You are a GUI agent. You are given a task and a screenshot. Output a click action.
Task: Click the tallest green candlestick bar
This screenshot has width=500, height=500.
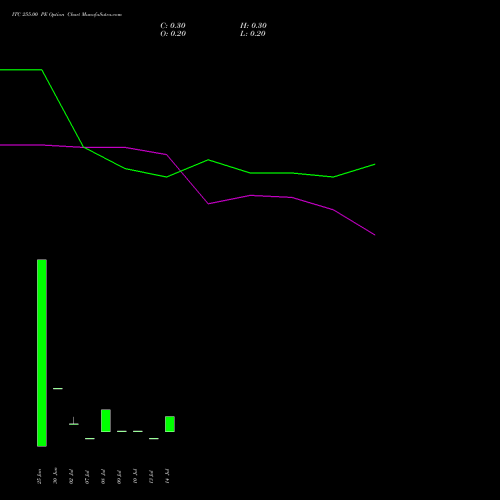pyautogui.click(x=42, y=353)
